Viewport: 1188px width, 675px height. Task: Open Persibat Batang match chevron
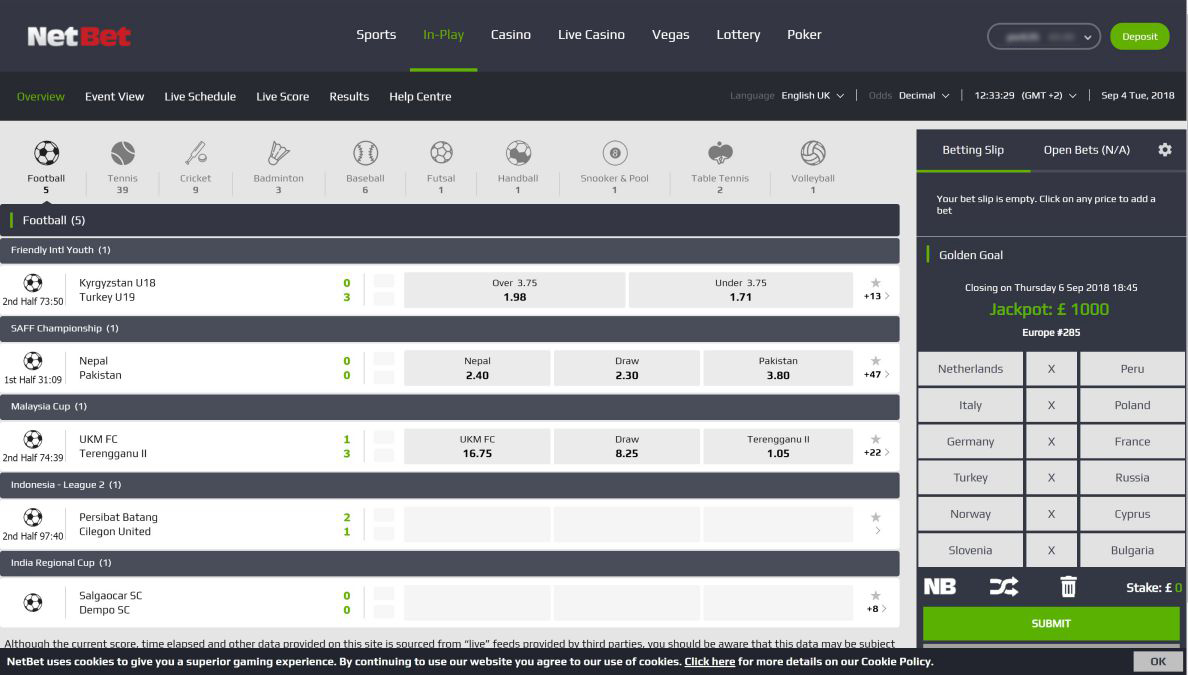[877, 530]
